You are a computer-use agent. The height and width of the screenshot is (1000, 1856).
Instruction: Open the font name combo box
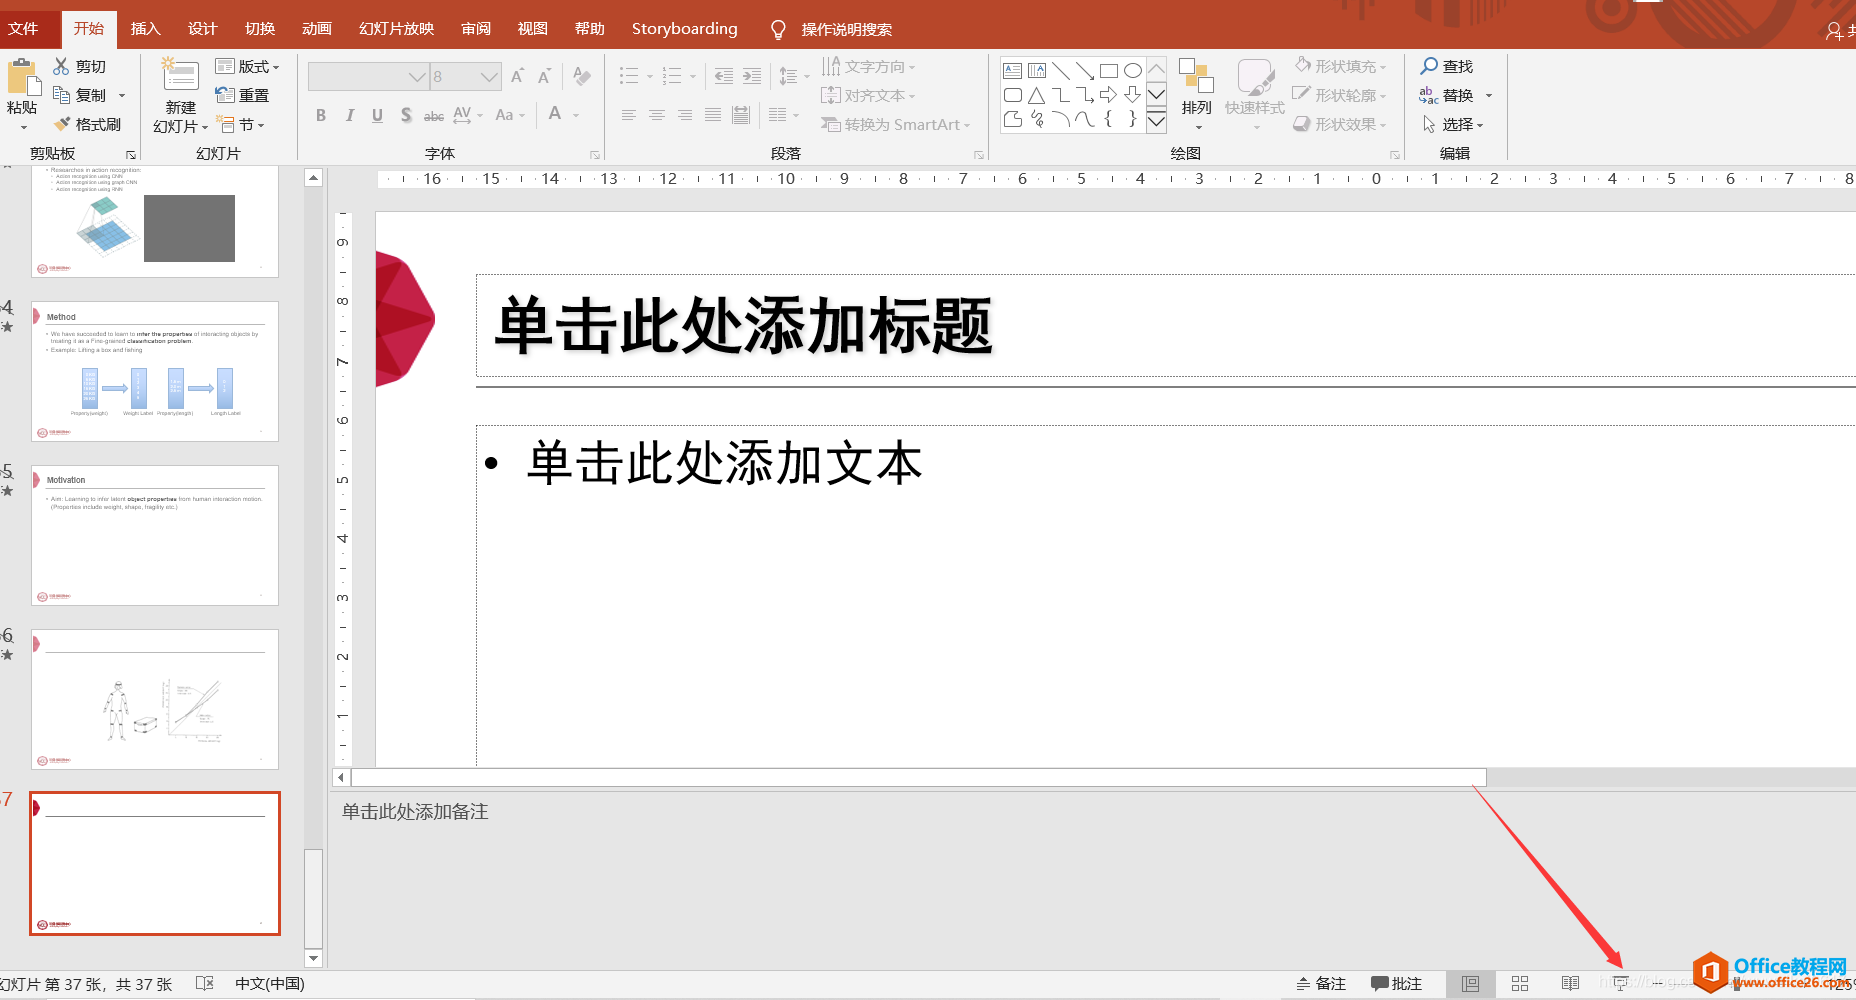368,76
